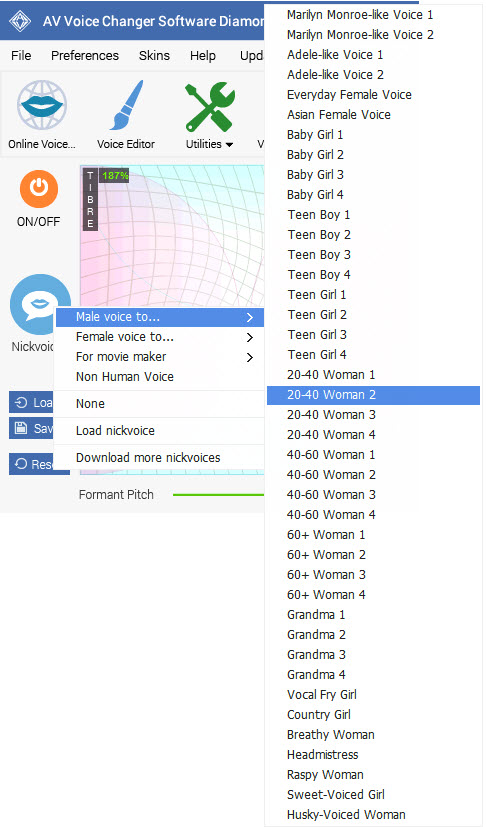Adjust the green Formant Pitch slider
The height and width of the screenshot is (827, 486).
coord(218,495)
